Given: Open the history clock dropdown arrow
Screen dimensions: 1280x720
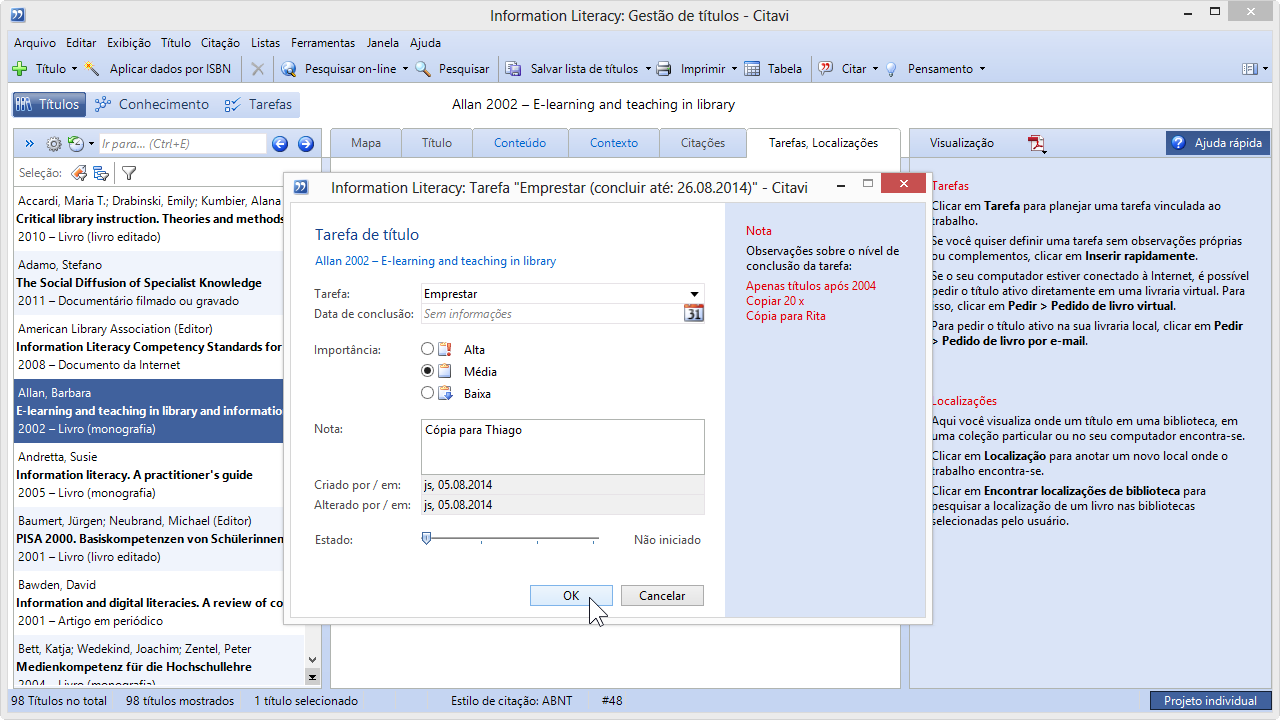Looking at the screenshot, I should (91, 144).
